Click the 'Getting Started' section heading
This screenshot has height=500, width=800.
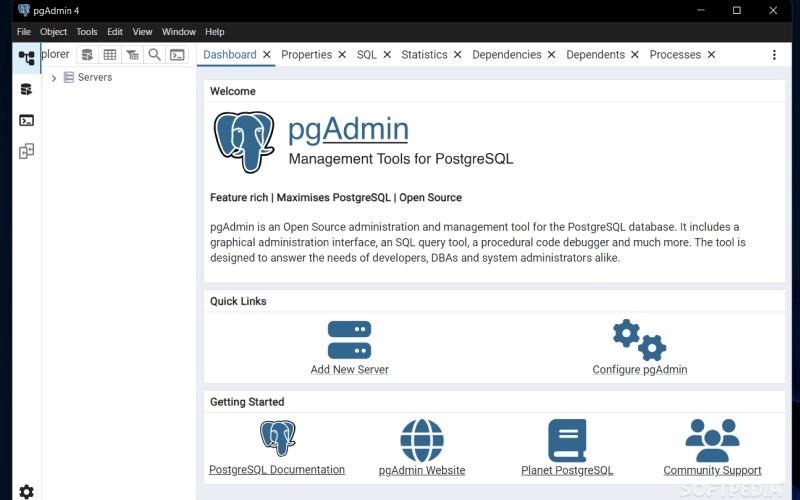pos(247,402)
